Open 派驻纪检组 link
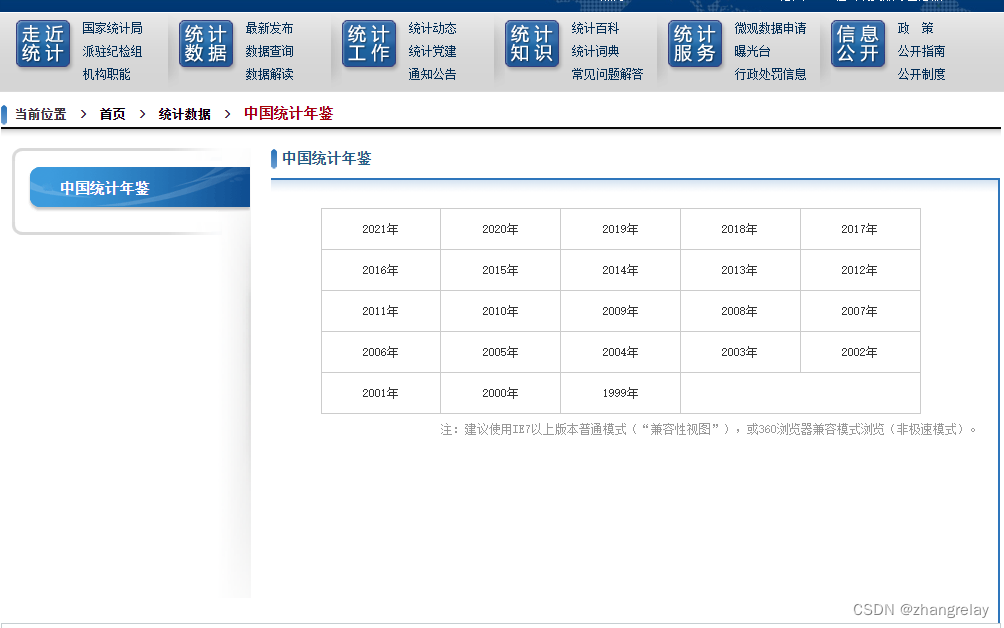 point(112,51)
